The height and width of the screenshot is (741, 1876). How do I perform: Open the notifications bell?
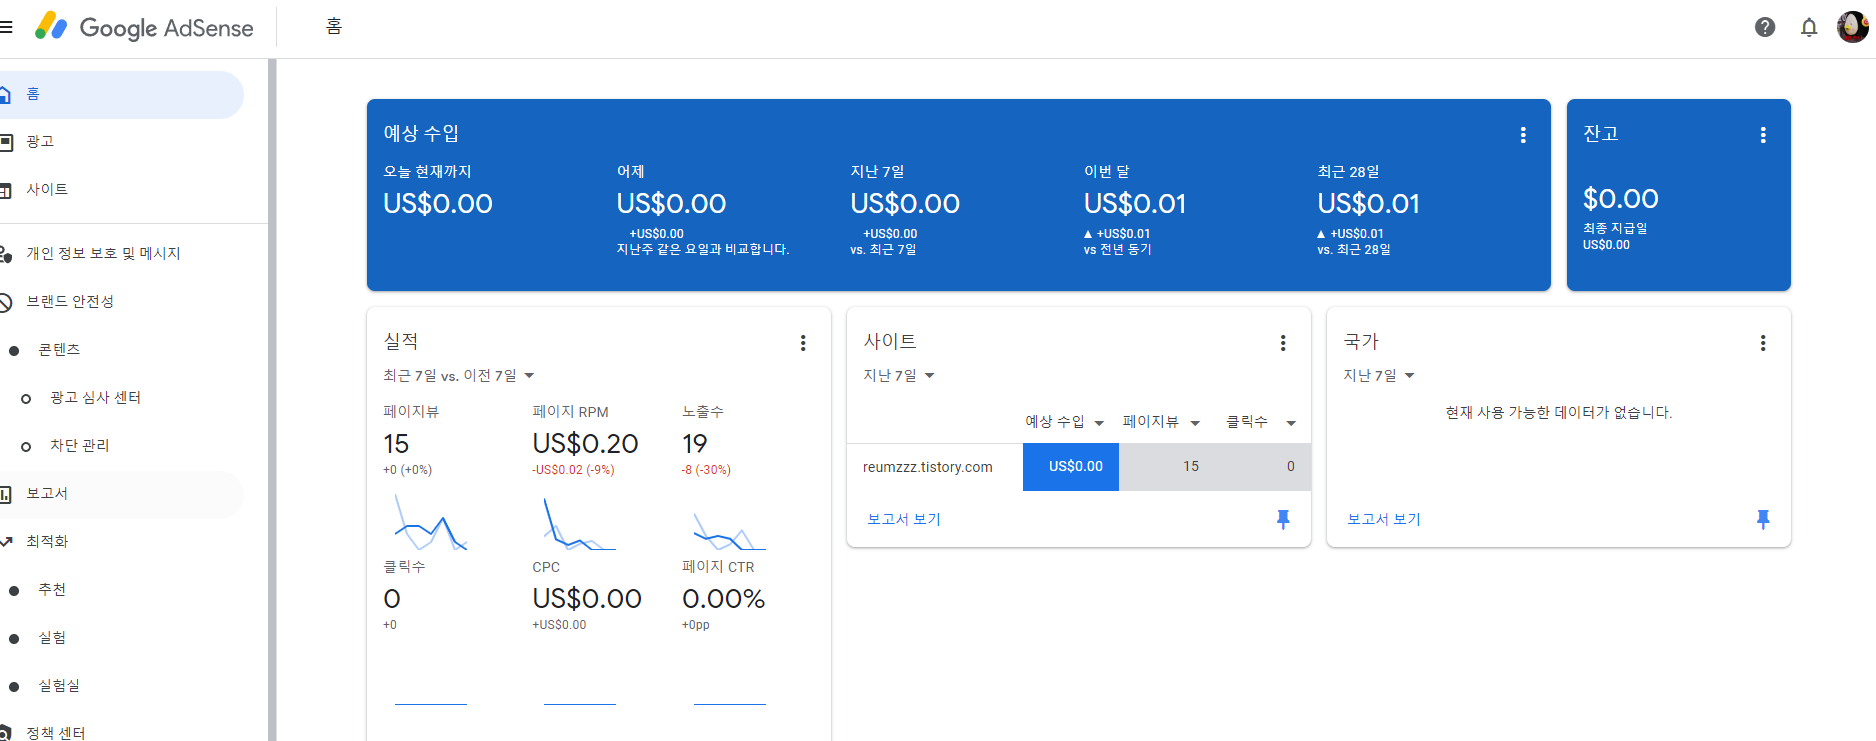1809,27
